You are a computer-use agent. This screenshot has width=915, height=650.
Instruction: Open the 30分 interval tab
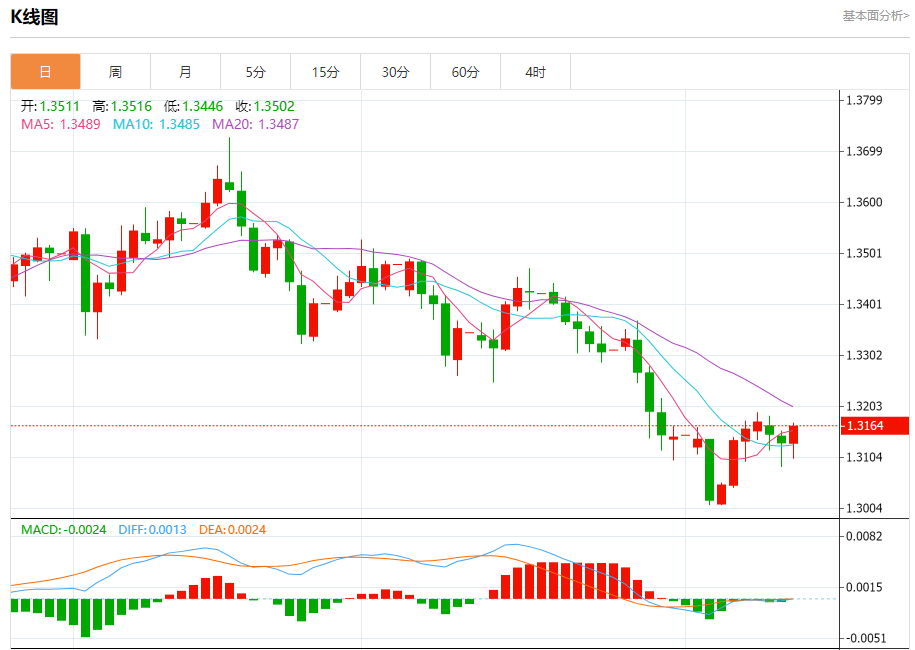[396, 72]
